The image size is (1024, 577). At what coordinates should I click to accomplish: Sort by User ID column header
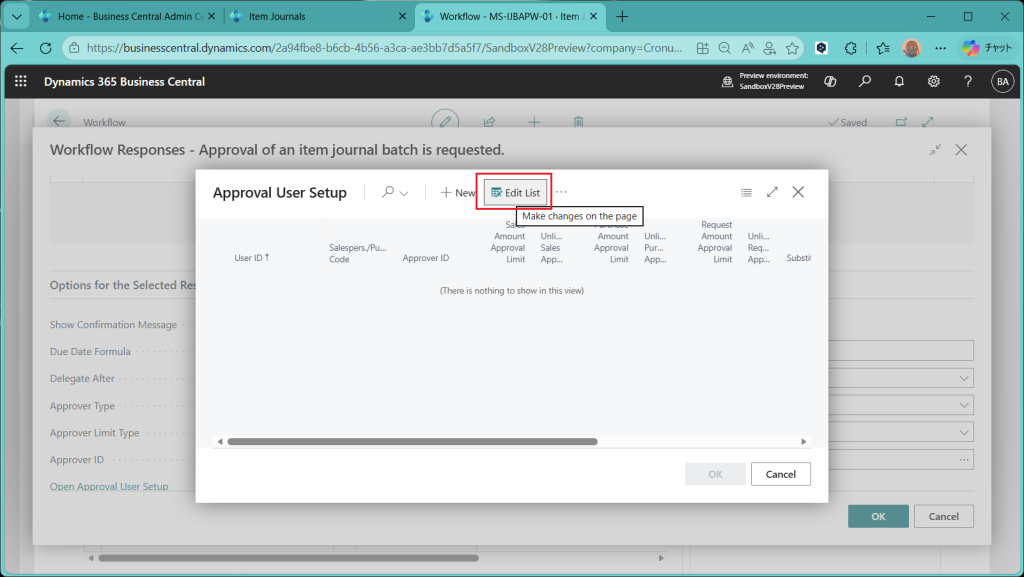point(251,258)
